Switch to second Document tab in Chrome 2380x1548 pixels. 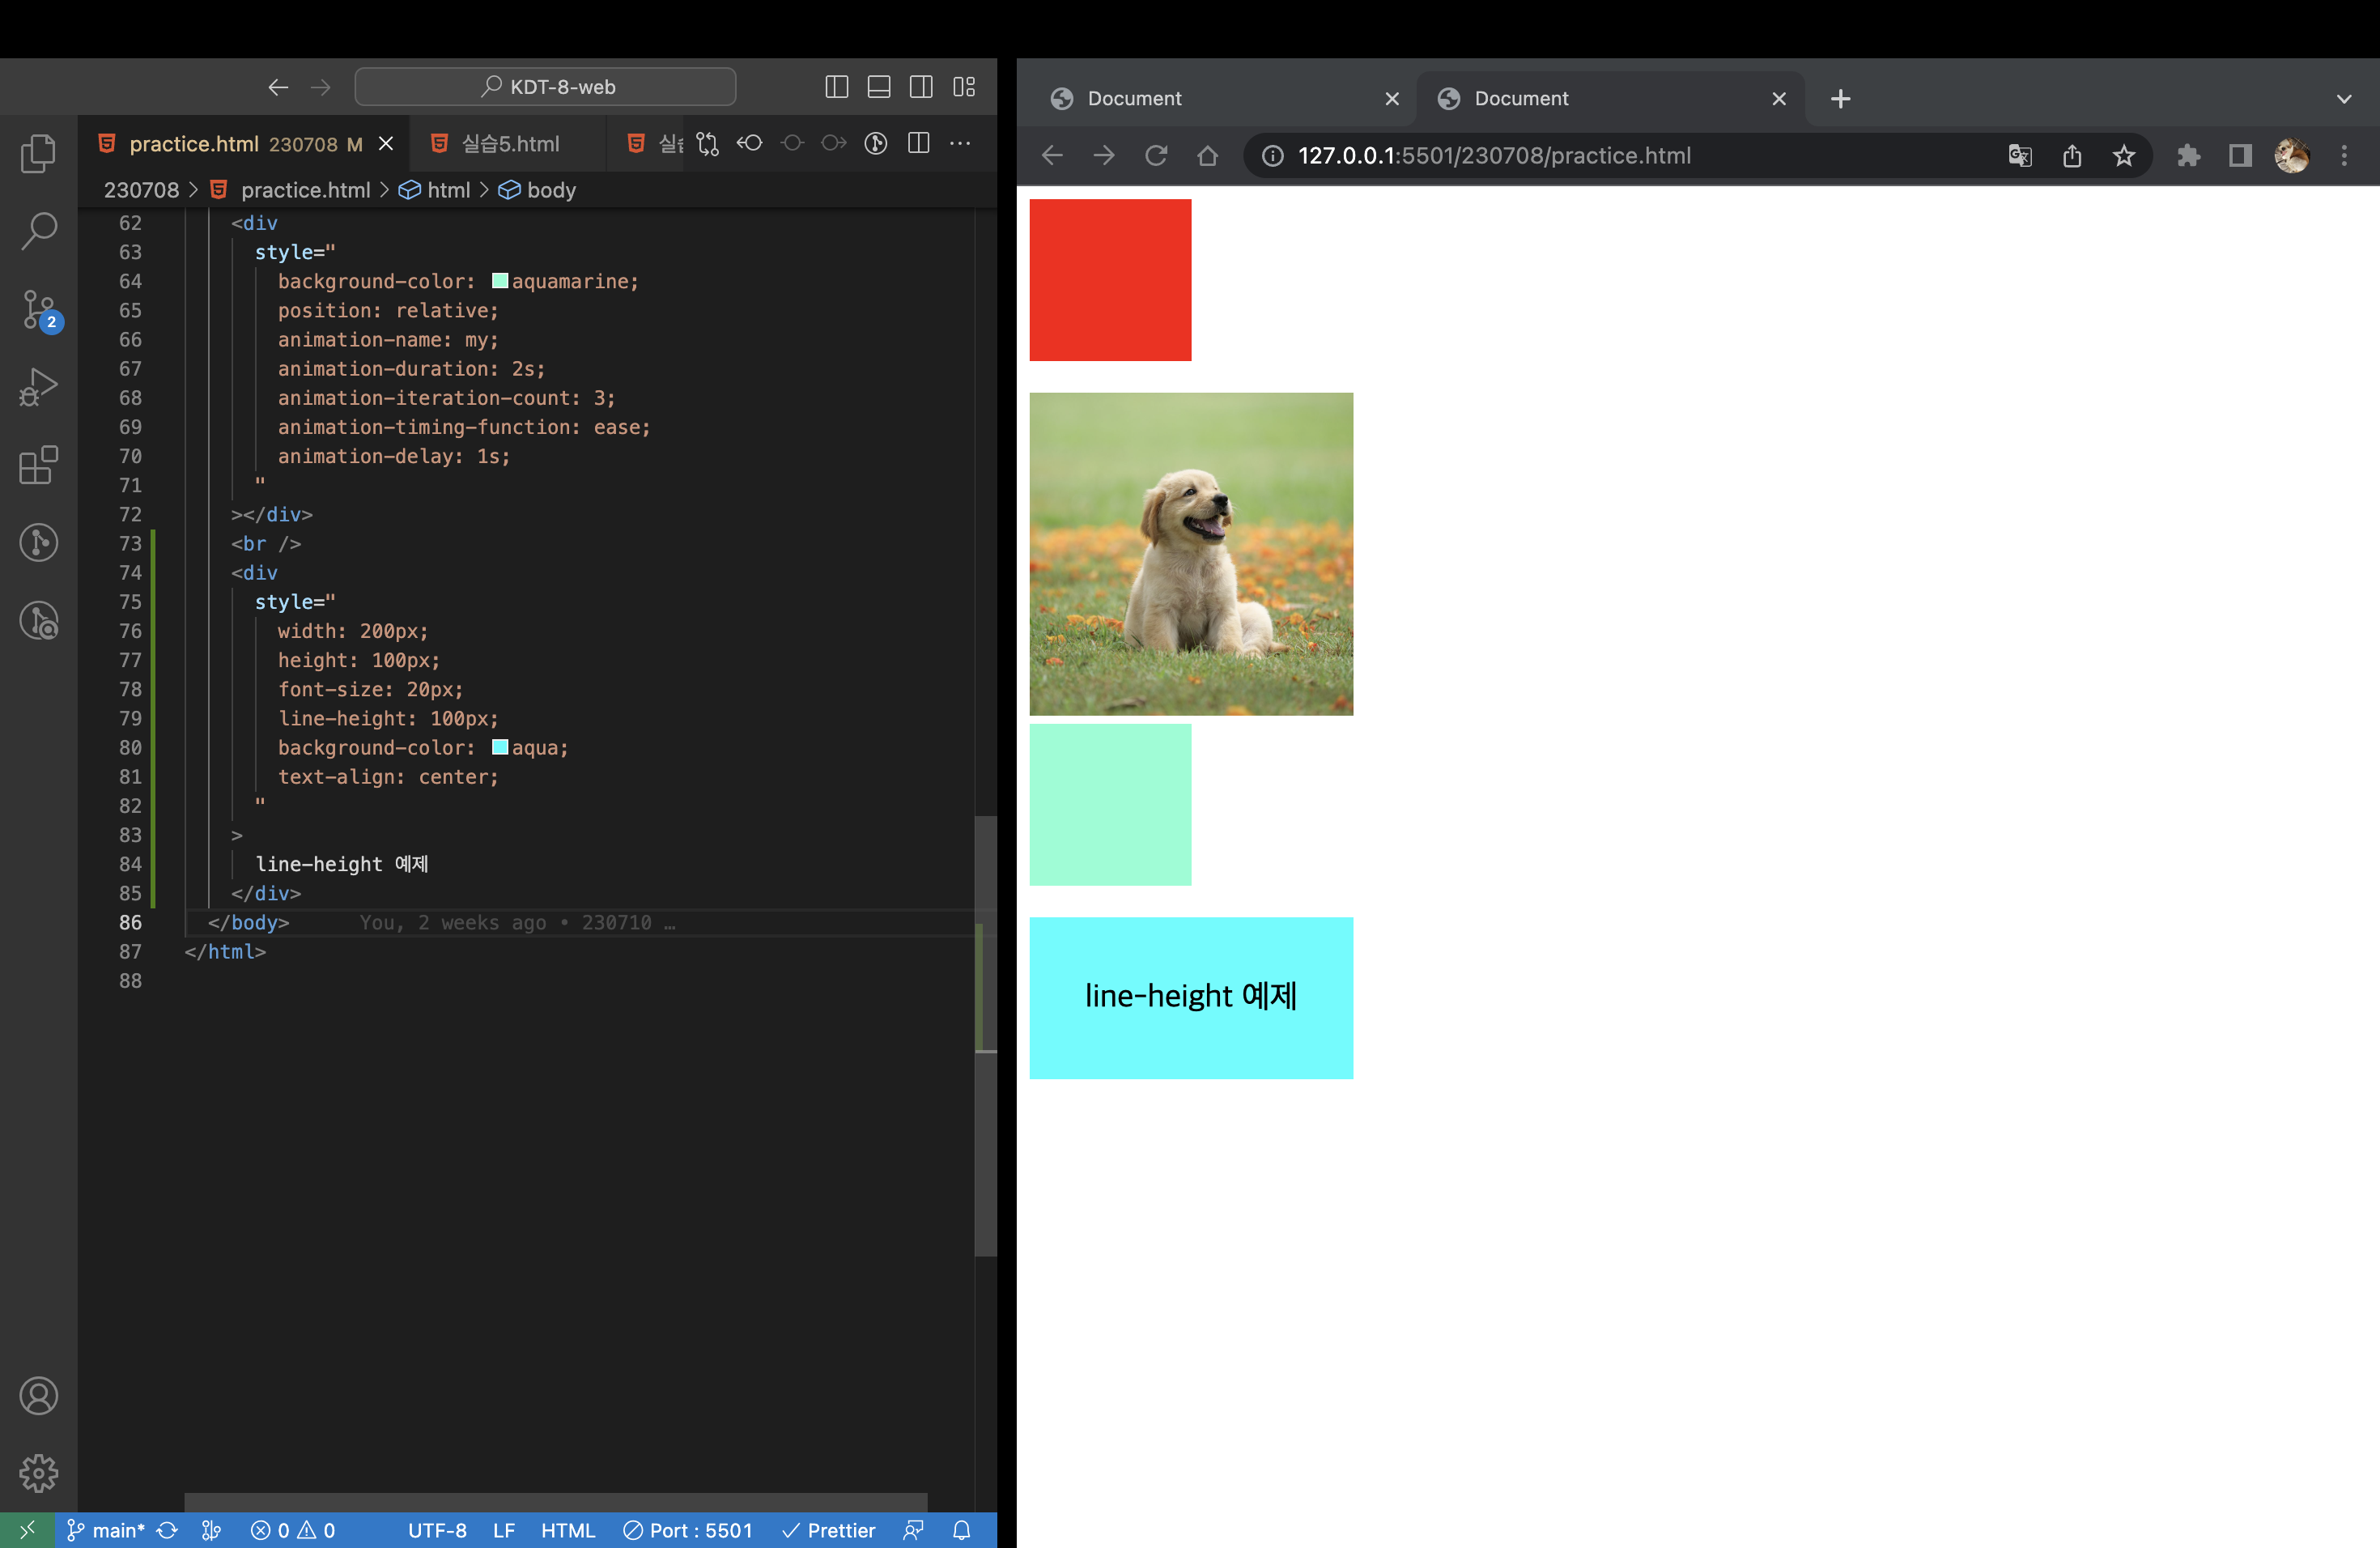(1611, 98)
